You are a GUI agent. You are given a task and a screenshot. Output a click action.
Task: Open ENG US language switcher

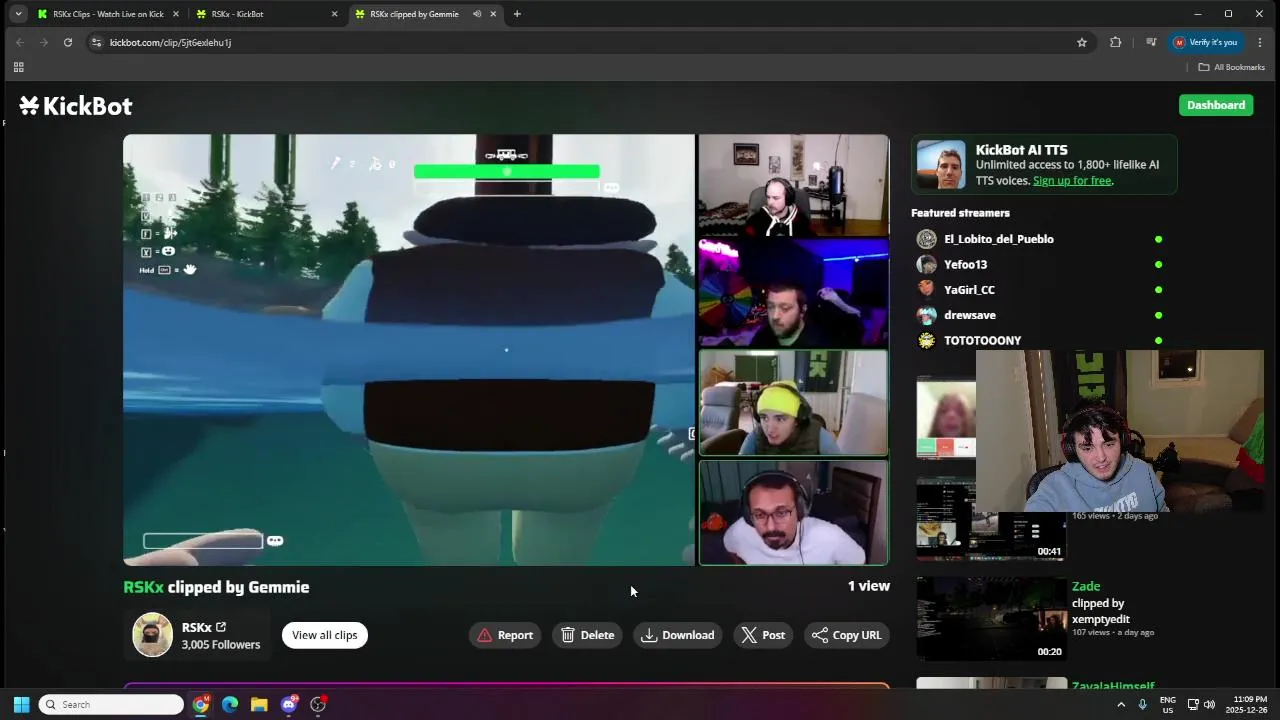pyautogui.click(x=1167, y=704)
